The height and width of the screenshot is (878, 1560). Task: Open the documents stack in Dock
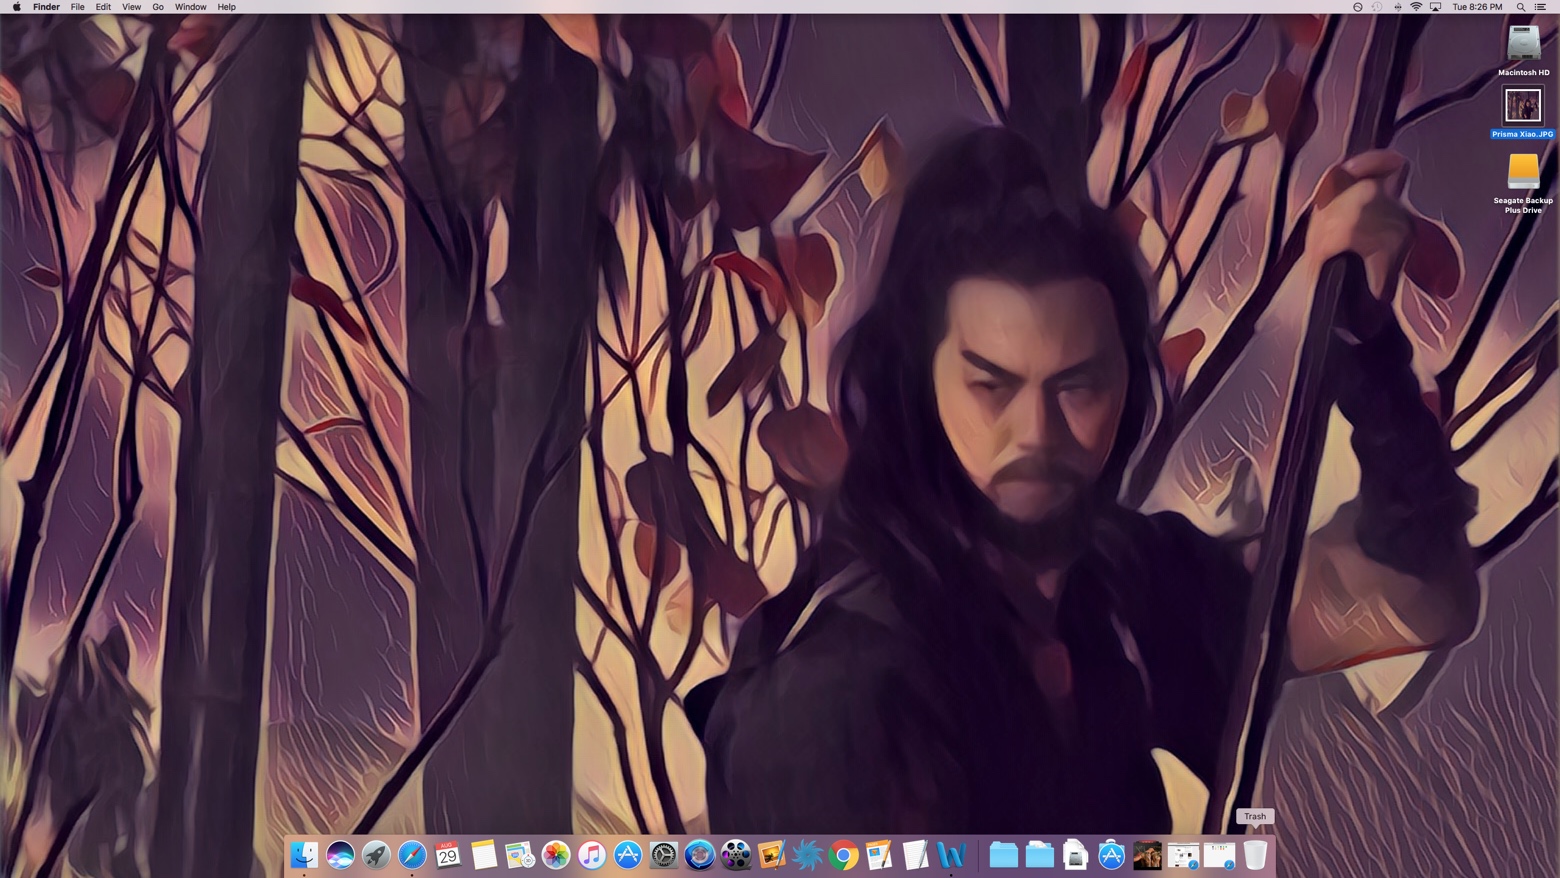click(1076, 855)
